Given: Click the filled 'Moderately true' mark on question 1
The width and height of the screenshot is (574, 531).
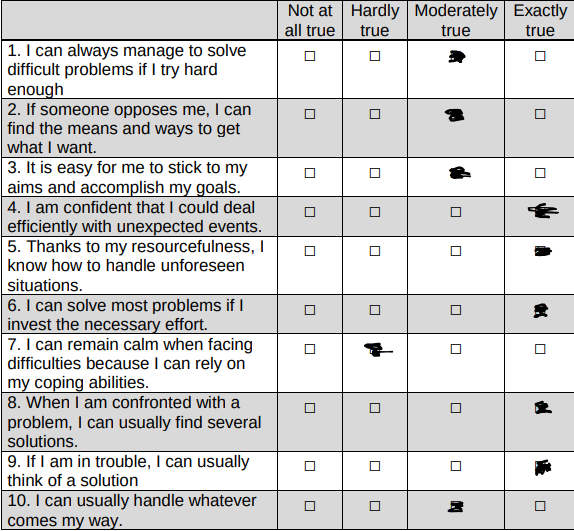Looking at the screenshot, I should [x=457, y=57].
